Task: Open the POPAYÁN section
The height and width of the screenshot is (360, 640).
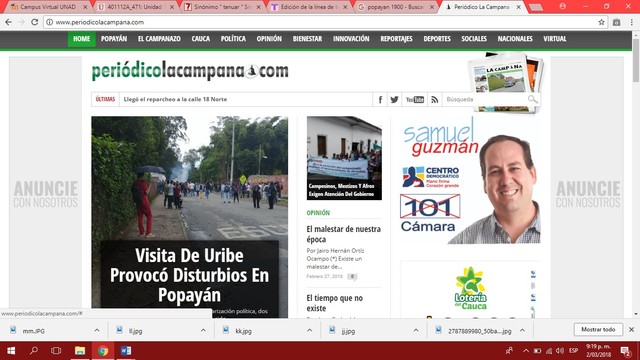Action: (x=114, y=39)
